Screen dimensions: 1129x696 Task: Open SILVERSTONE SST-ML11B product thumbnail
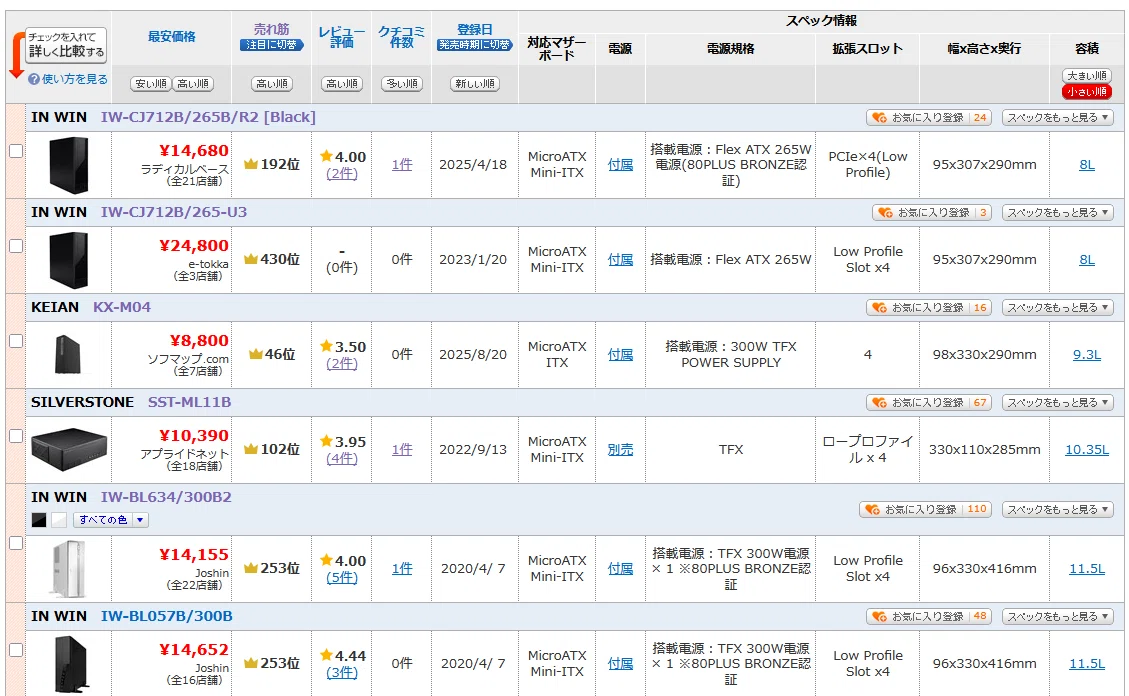[69, 449]
